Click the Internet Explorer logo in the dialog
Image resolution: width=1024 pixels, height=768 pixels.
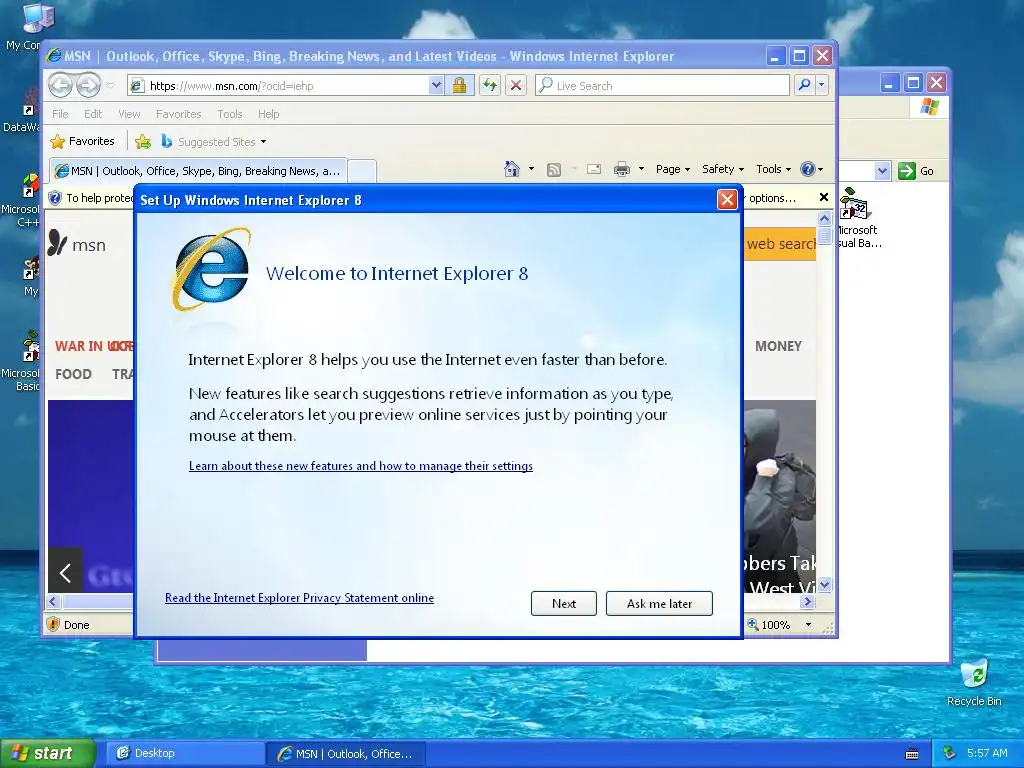coord(211,270)
